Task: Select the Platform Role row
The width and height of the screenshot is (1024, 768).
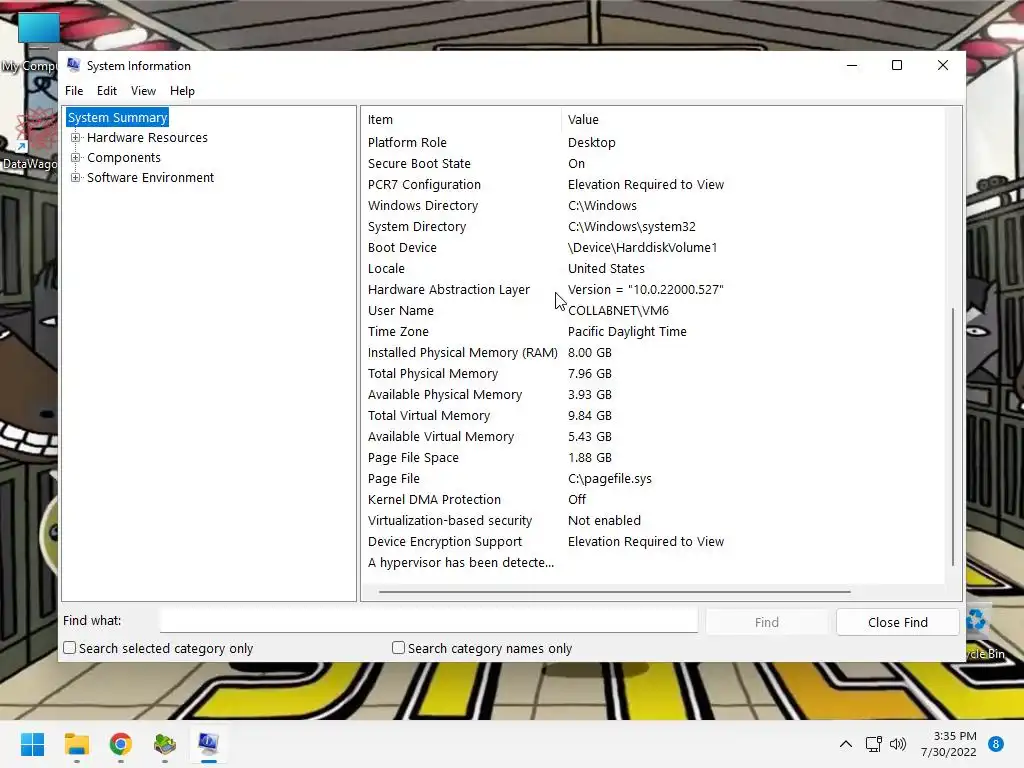Action: click(653, 142)
